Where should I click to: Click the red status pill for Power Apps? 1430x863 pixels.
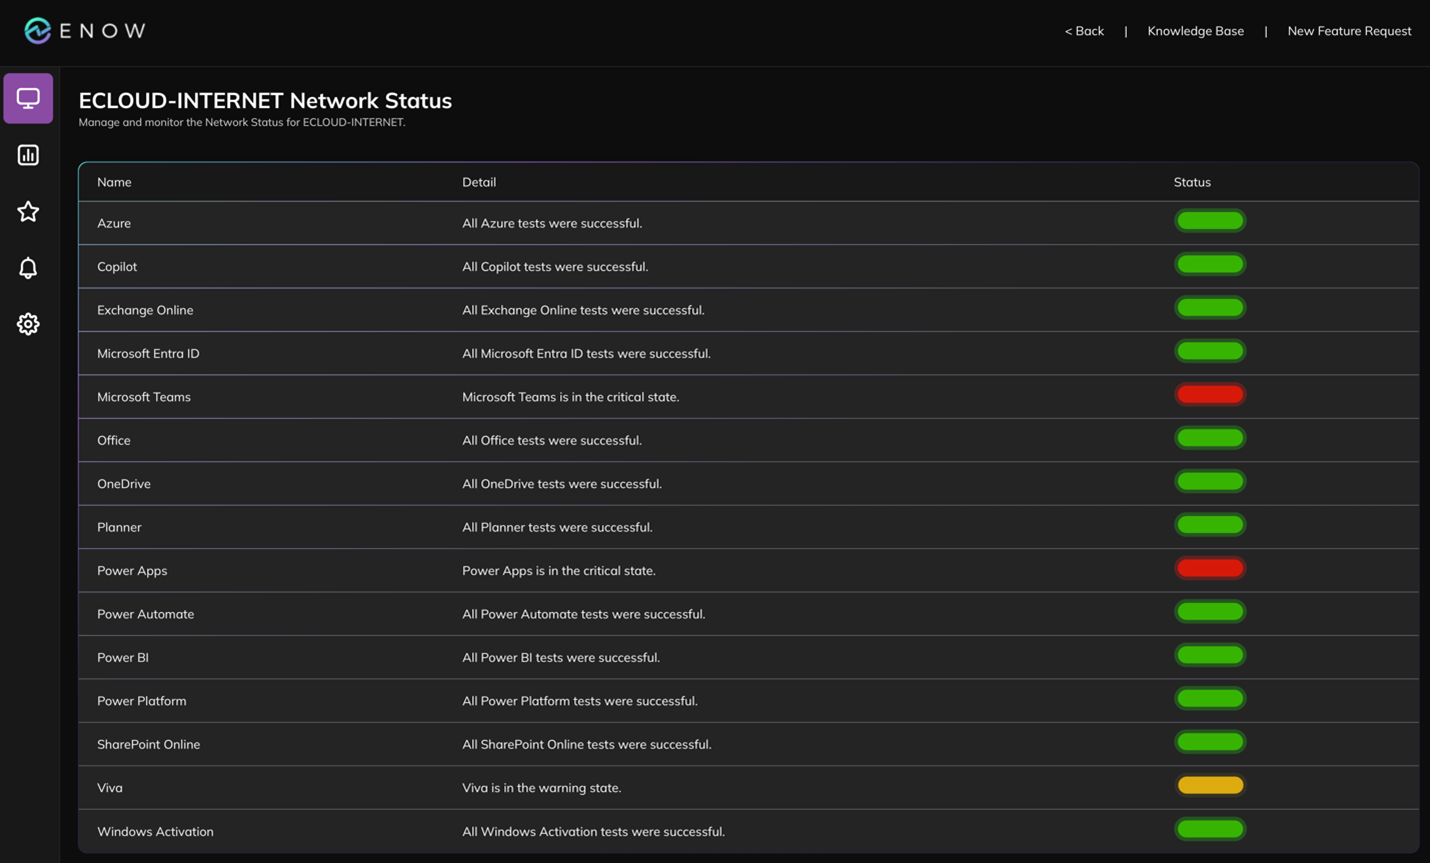click(x=1210, y=569)
